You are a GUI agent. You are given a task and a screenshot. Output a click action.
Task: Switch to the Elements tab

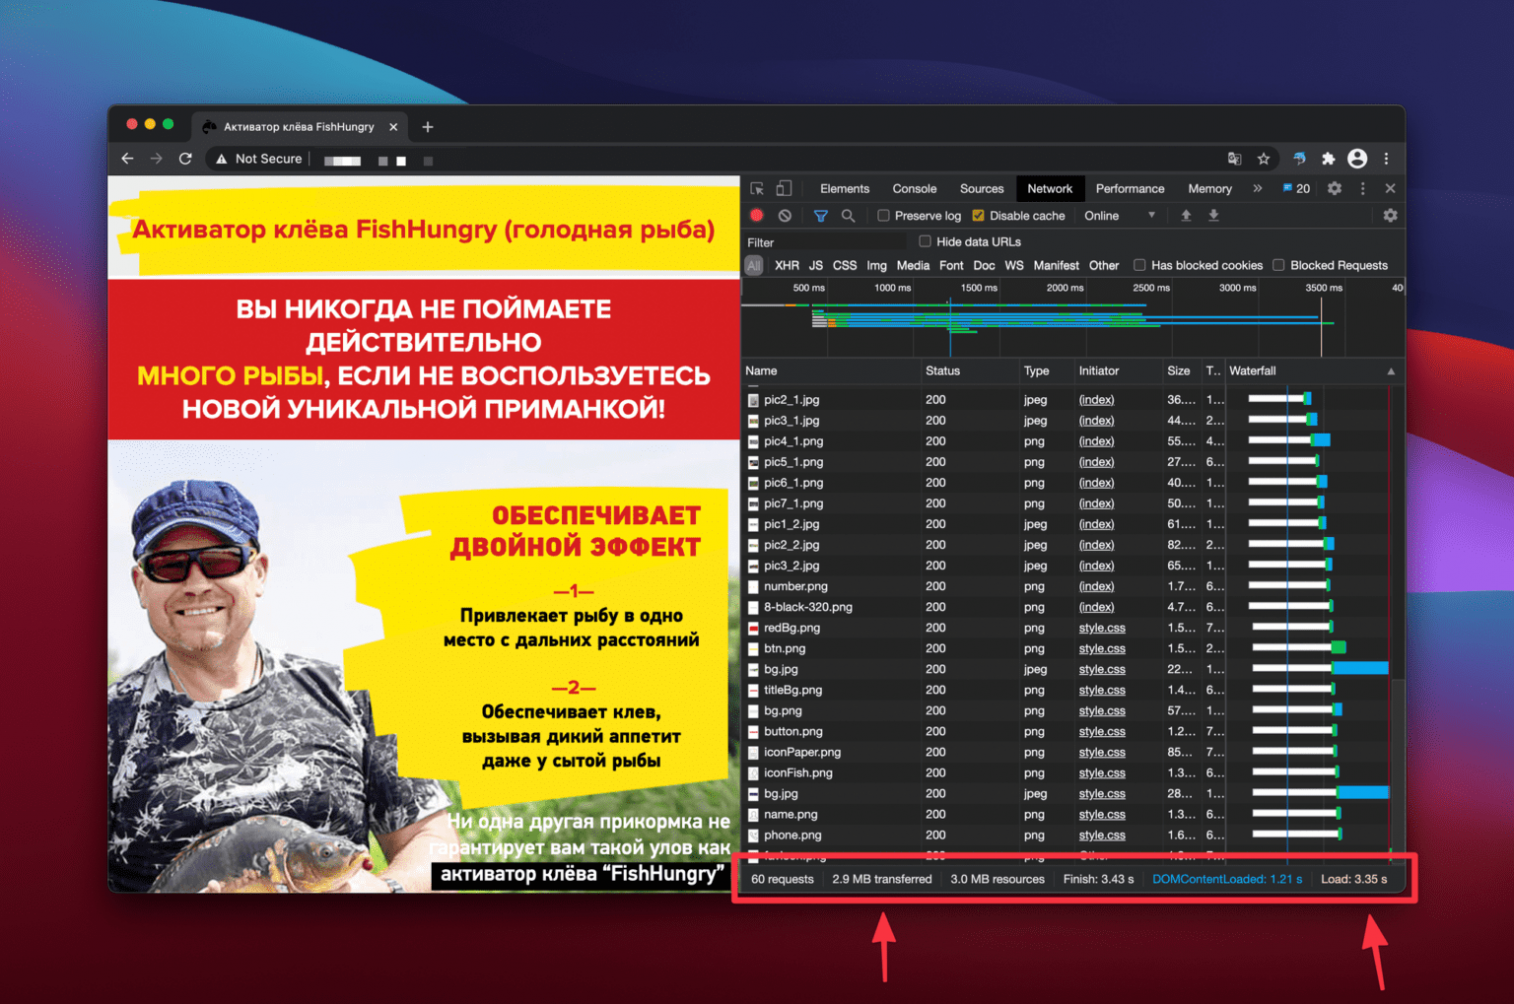845,188
